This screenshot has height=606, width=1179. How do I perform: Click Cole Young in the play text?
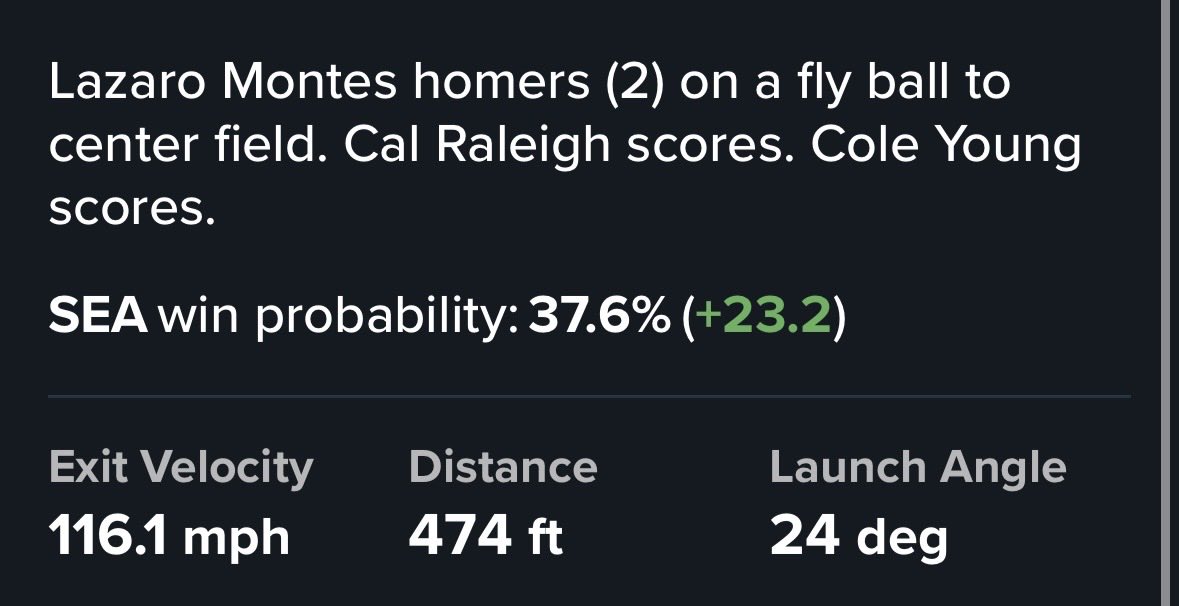click(x=946, y=146)
